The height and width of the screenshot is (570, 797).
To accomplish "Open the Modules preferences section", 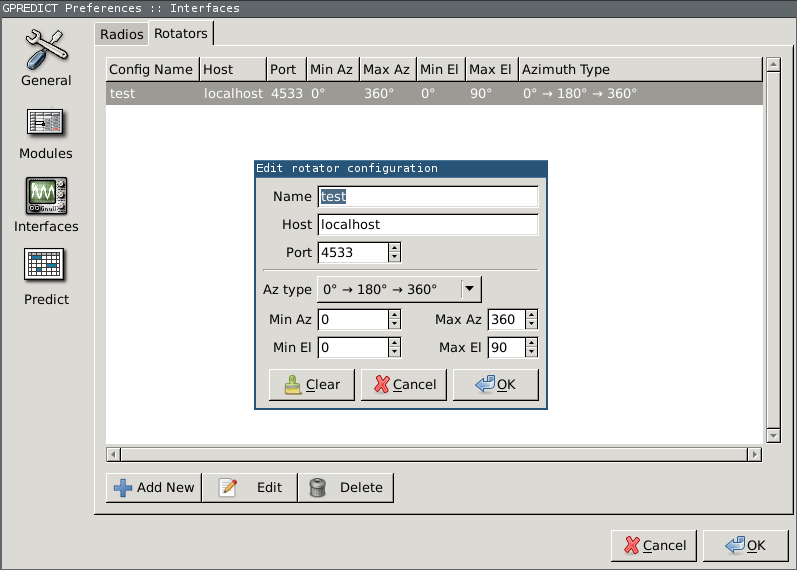I will [x=46, y=132].
